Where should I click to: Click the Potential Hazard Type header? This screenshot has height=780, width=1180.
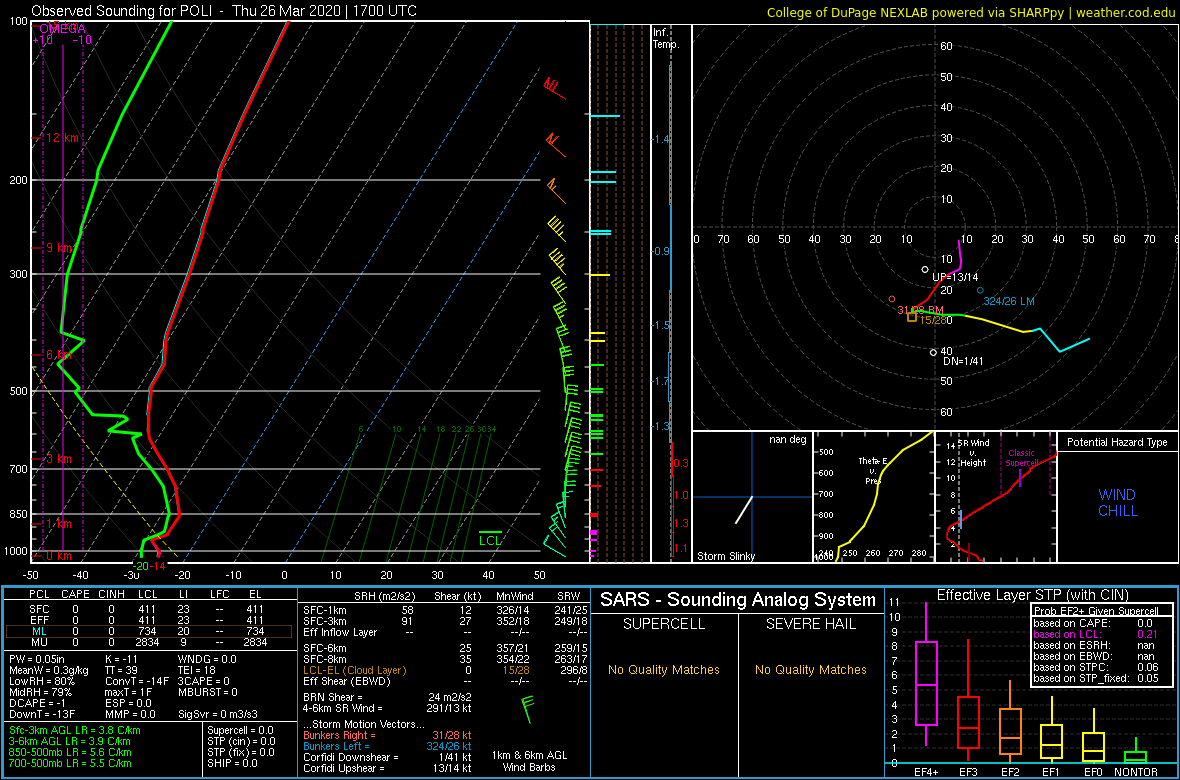click(1117, 442)
